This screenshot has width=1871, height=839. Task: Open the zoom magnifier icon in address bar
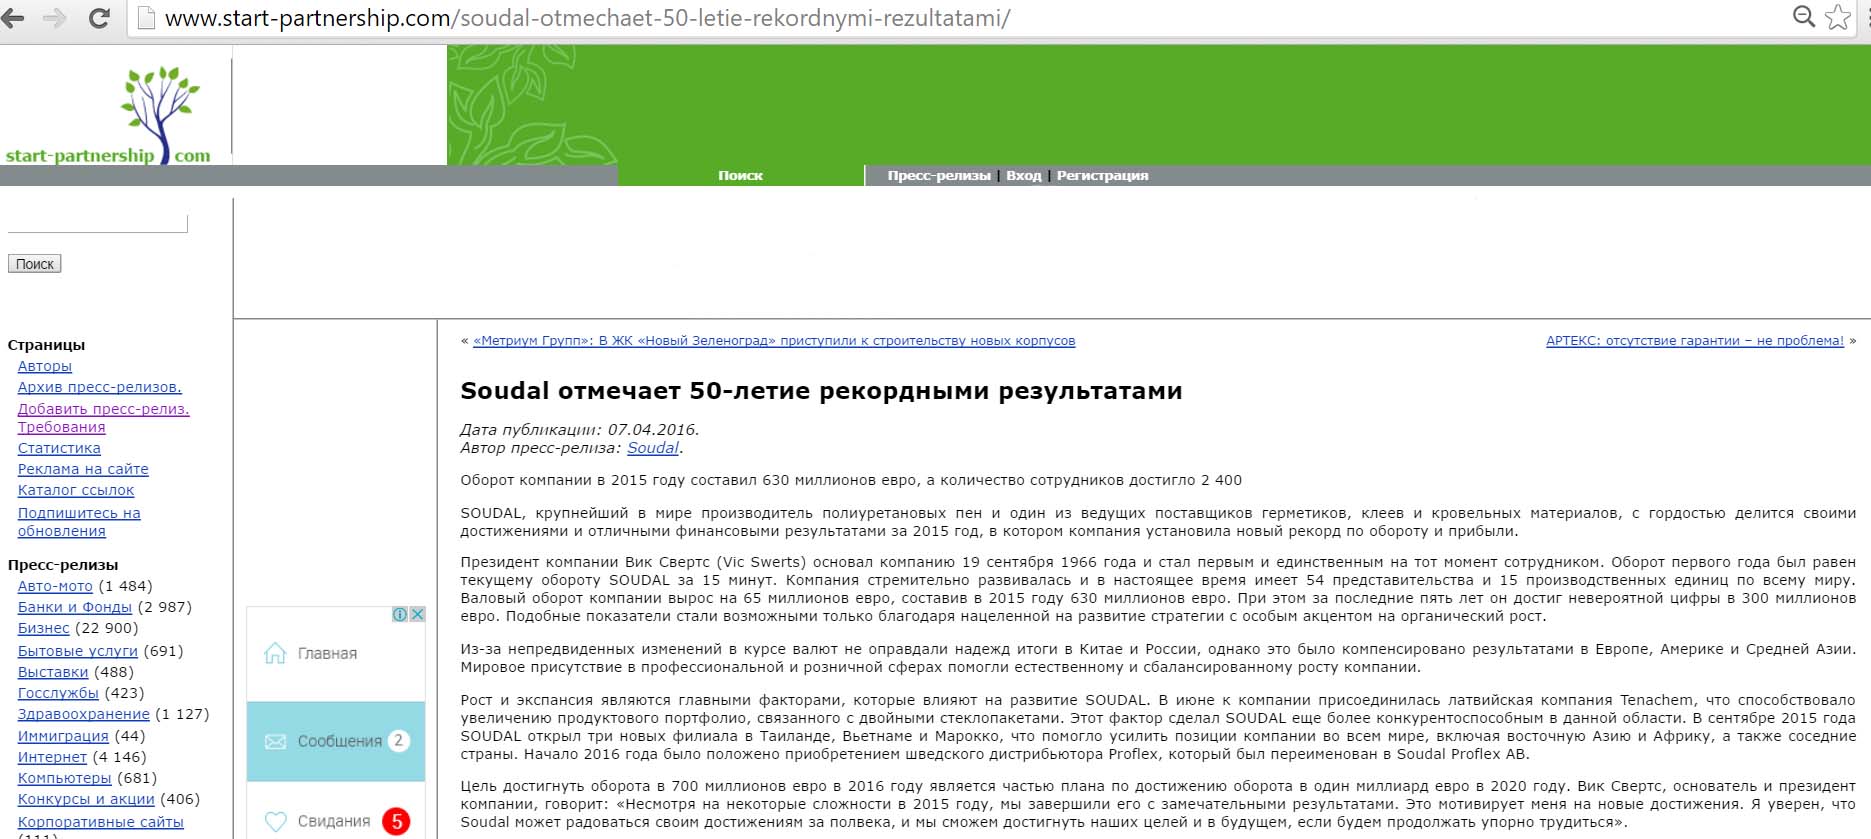[1804, 17]
